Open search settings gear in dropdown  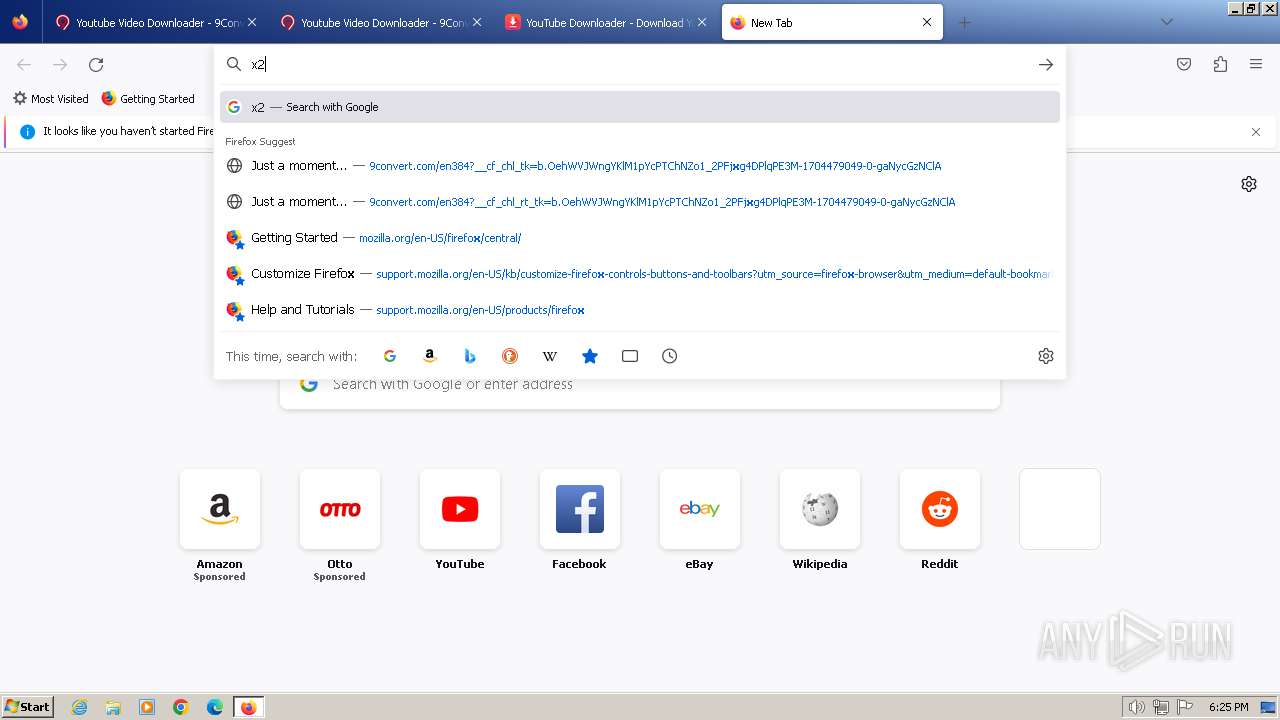pos(1046,356)
